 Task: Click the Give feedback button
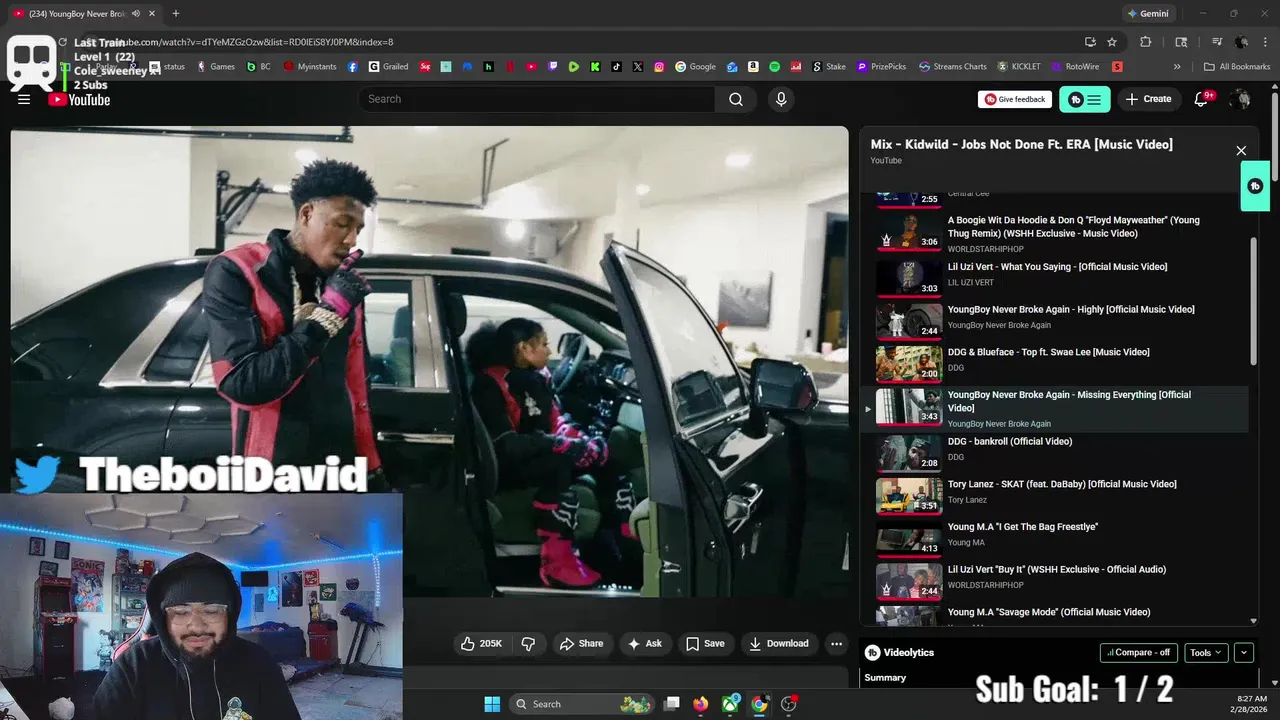1014,99
